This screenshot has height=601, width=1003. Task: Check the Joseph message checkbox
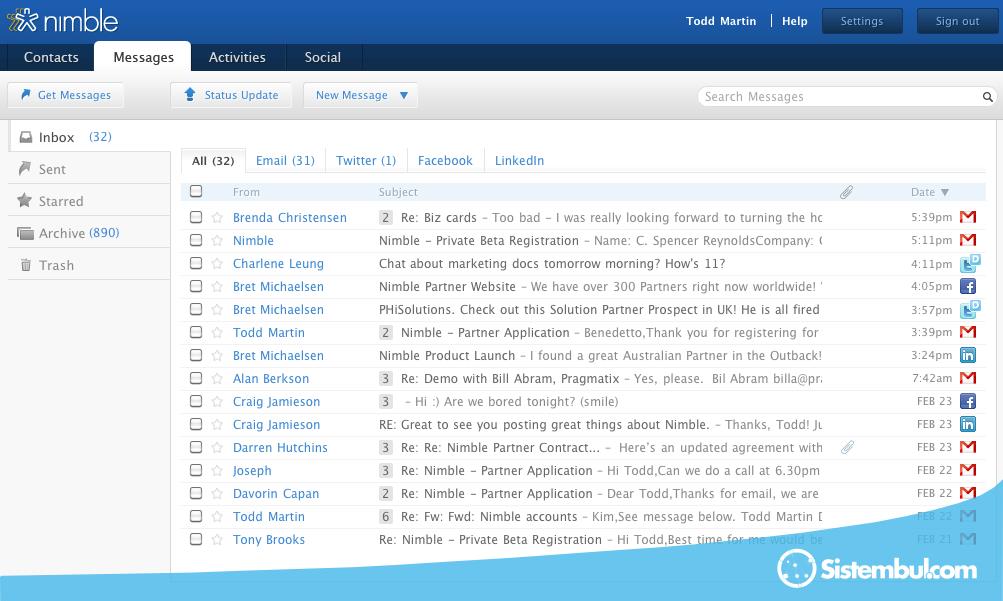click(196, 471)
